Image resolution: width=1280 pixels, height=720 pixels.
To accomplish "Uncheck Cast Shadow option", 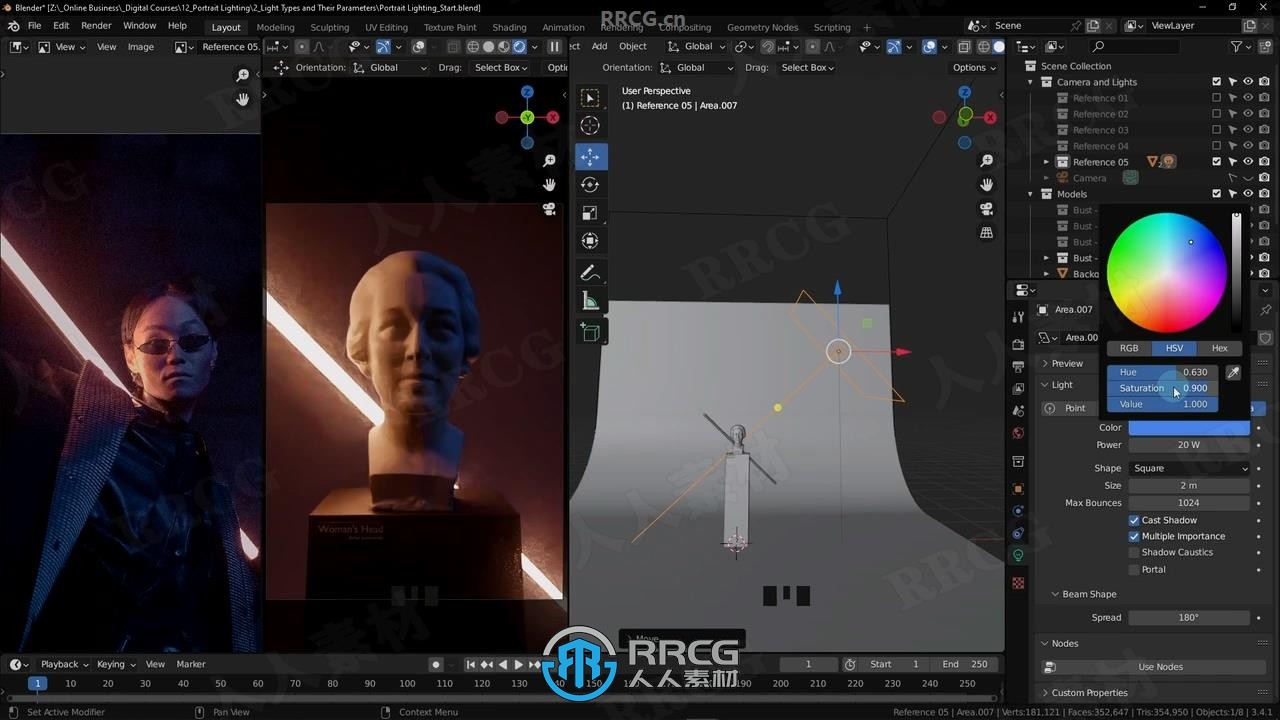I will [x=1134, y=520].
